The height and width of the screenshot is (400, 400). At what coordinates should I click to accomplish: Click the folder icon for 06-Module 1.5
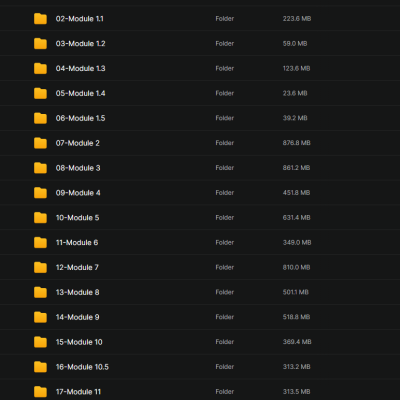click(x=40, y=118)
